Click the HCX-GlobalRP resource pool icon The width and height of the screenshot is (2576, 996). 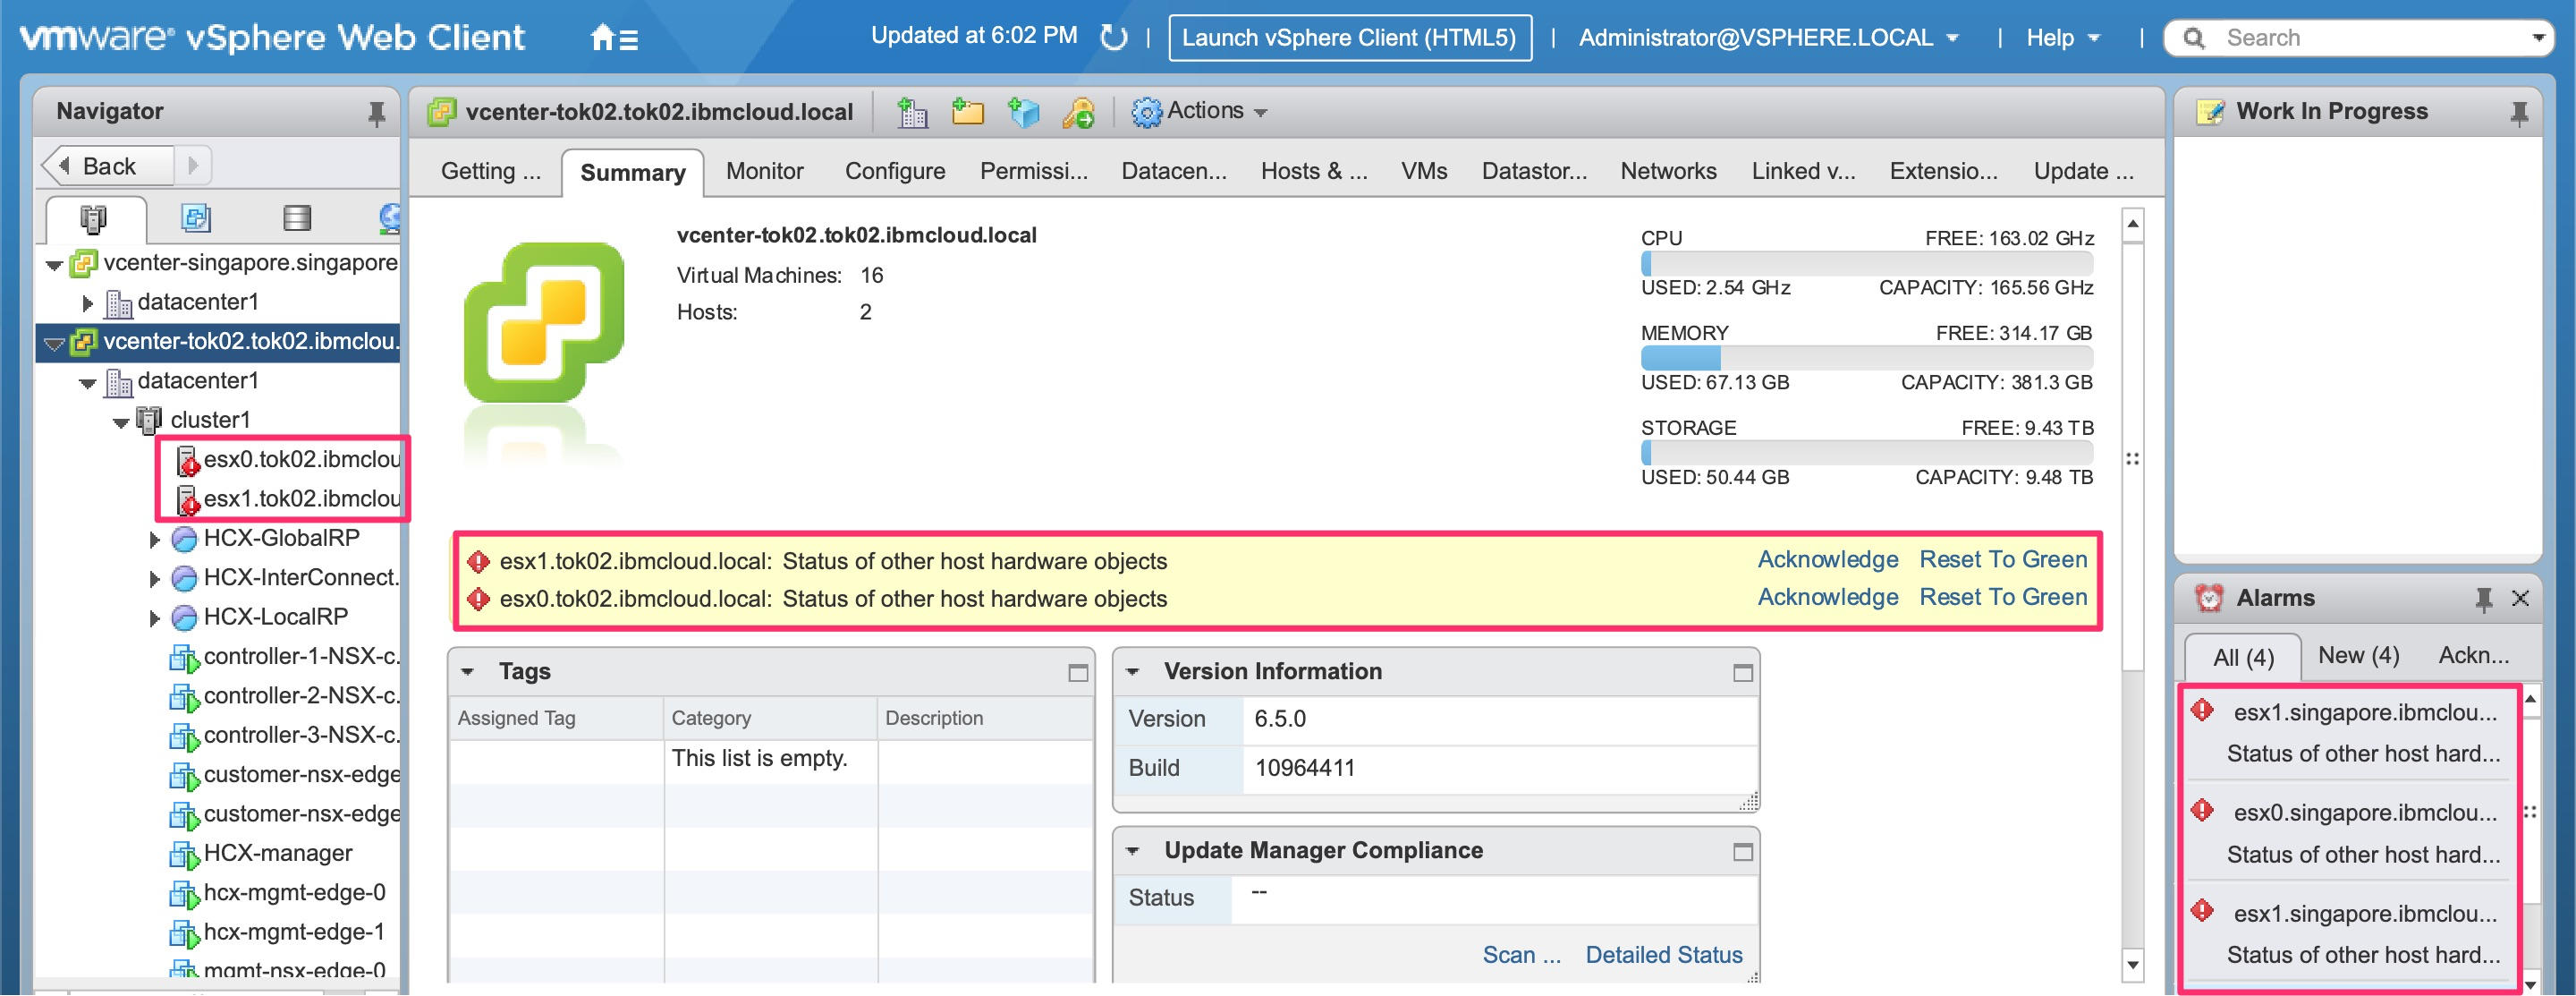click(x=184, y=539)
